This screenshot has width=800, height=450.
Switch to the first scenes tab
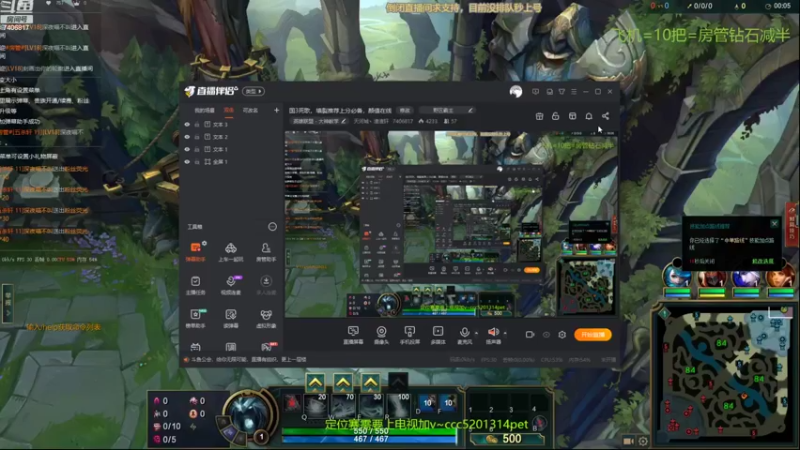pyautogui.click(x=205, y=110)
